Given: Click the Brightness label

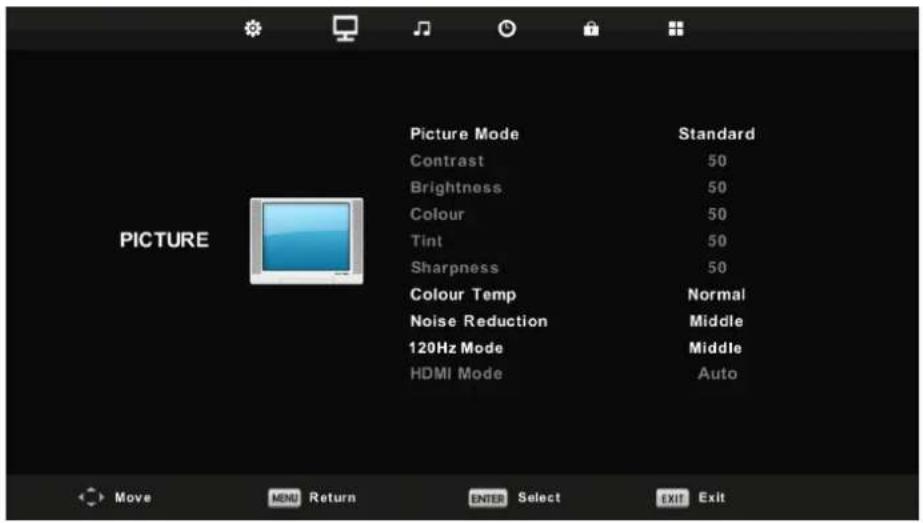Looking at the screenshot, I should click(x=456, y=188).
